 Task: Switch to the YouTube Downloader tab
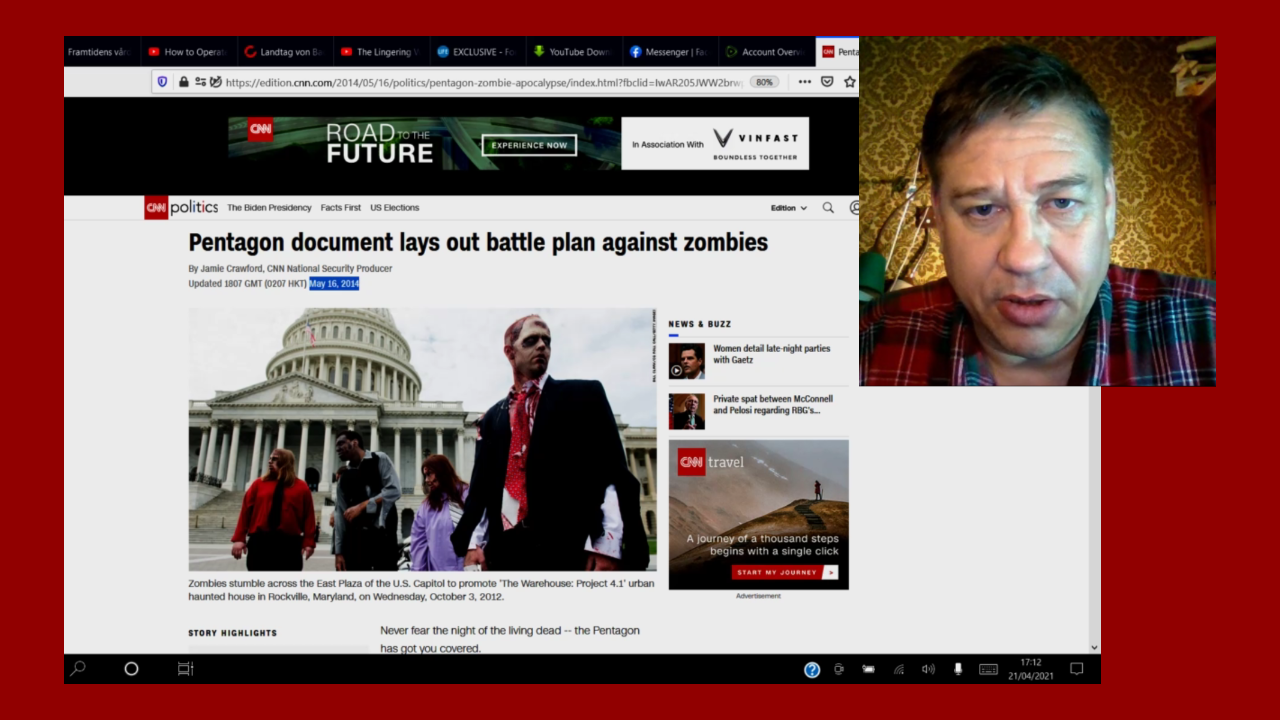click(570, 52)
